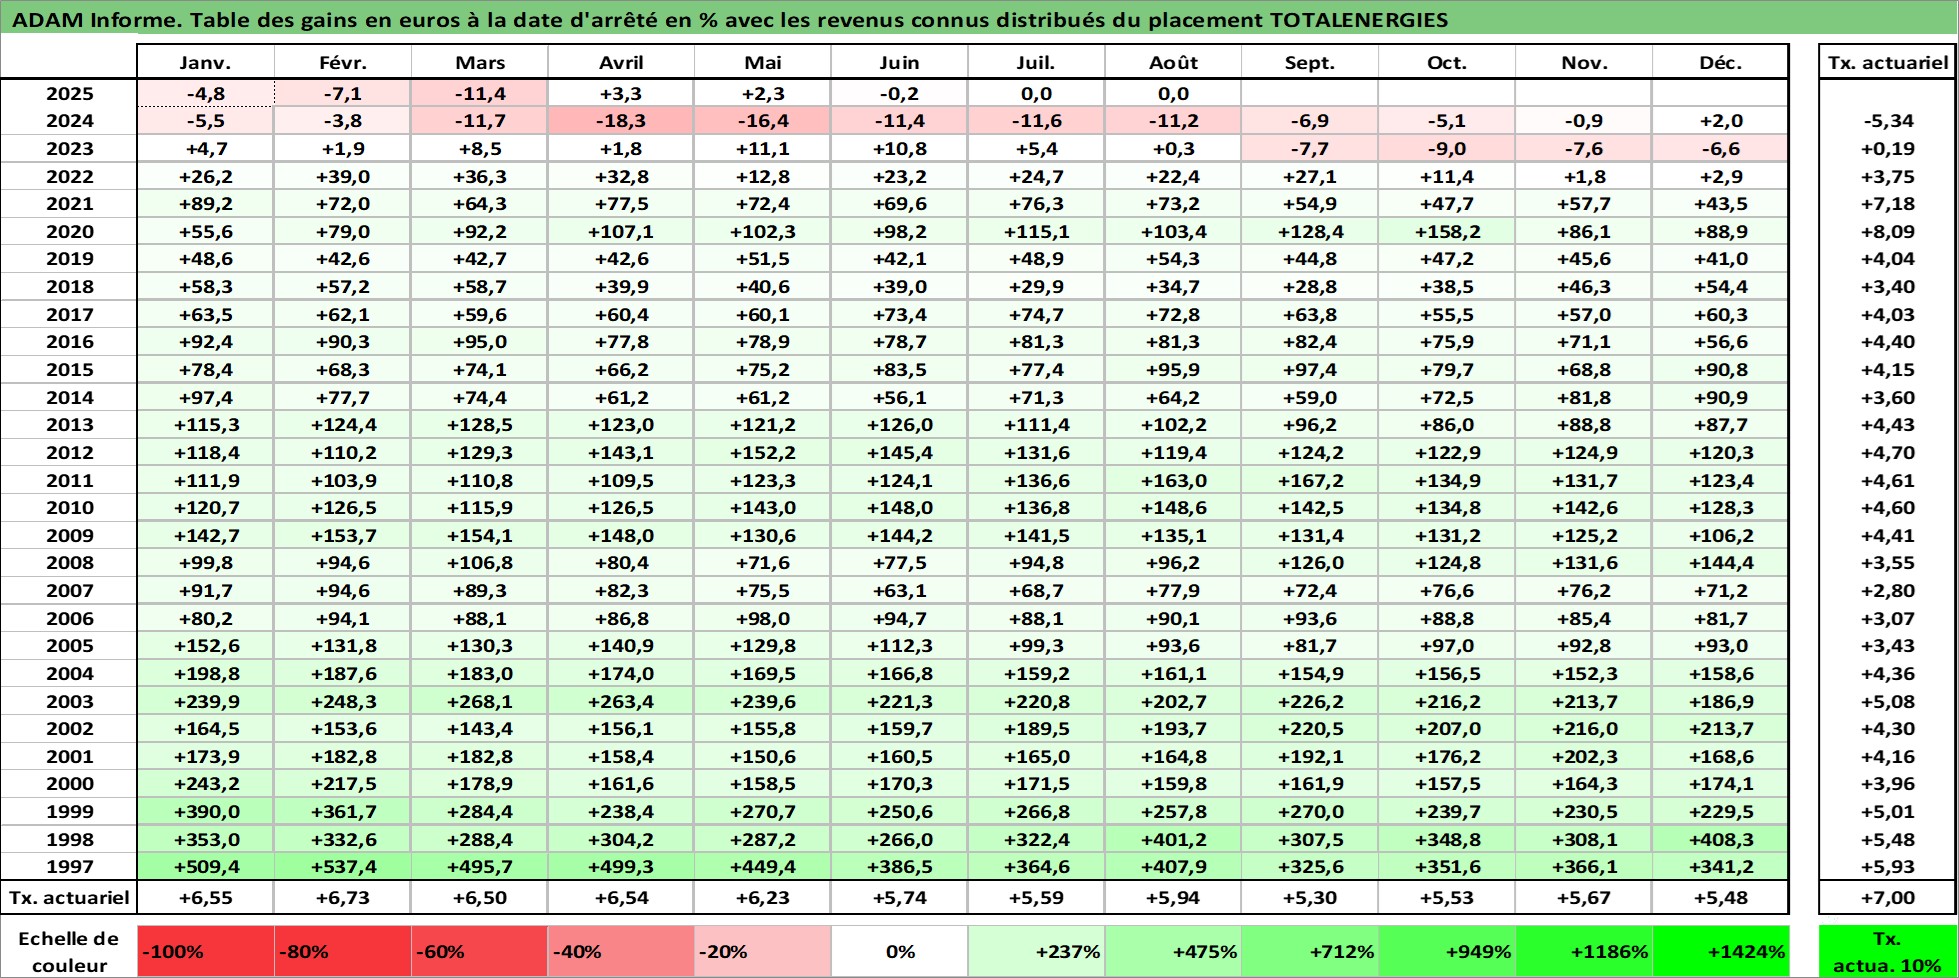1959x978 pixels.
Task: Click the +408,3 cell in Déc. 1998
Action: tap(1720, 839)
